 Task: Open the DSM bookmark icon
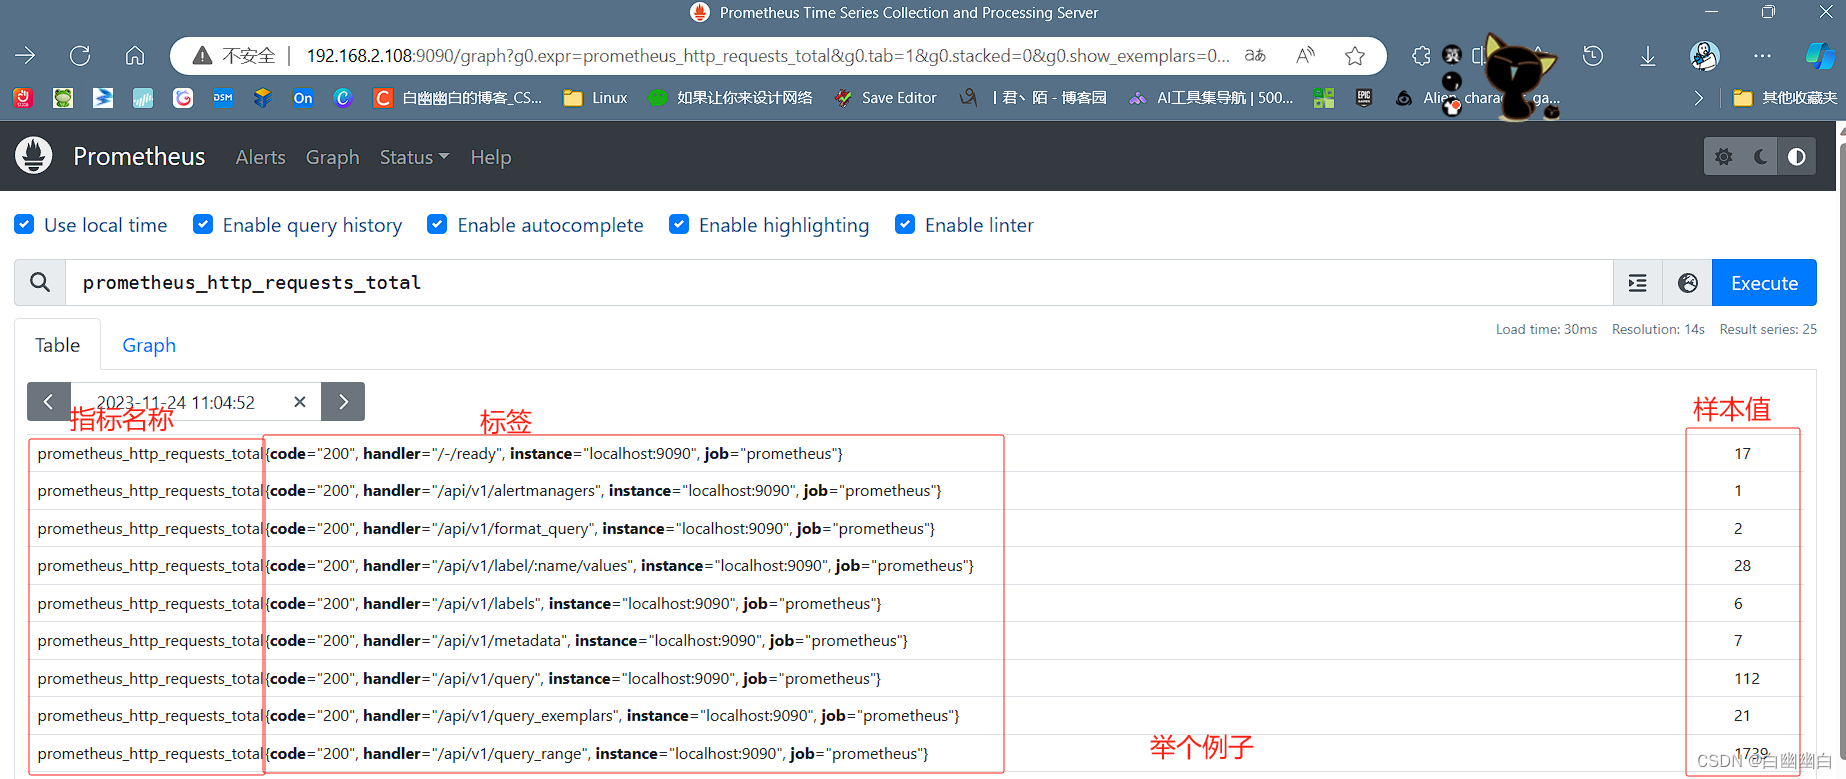click(223, 98)
